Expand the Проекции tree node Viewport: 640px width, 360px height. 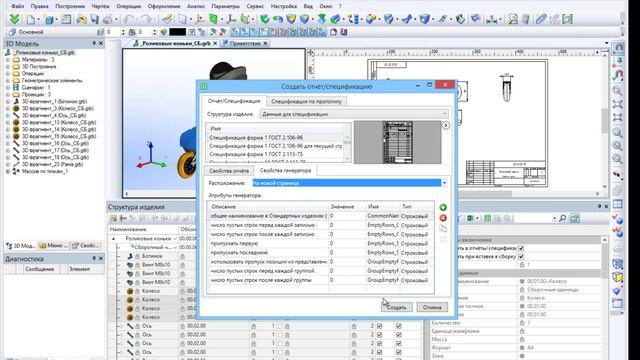(x=7, y=94)
